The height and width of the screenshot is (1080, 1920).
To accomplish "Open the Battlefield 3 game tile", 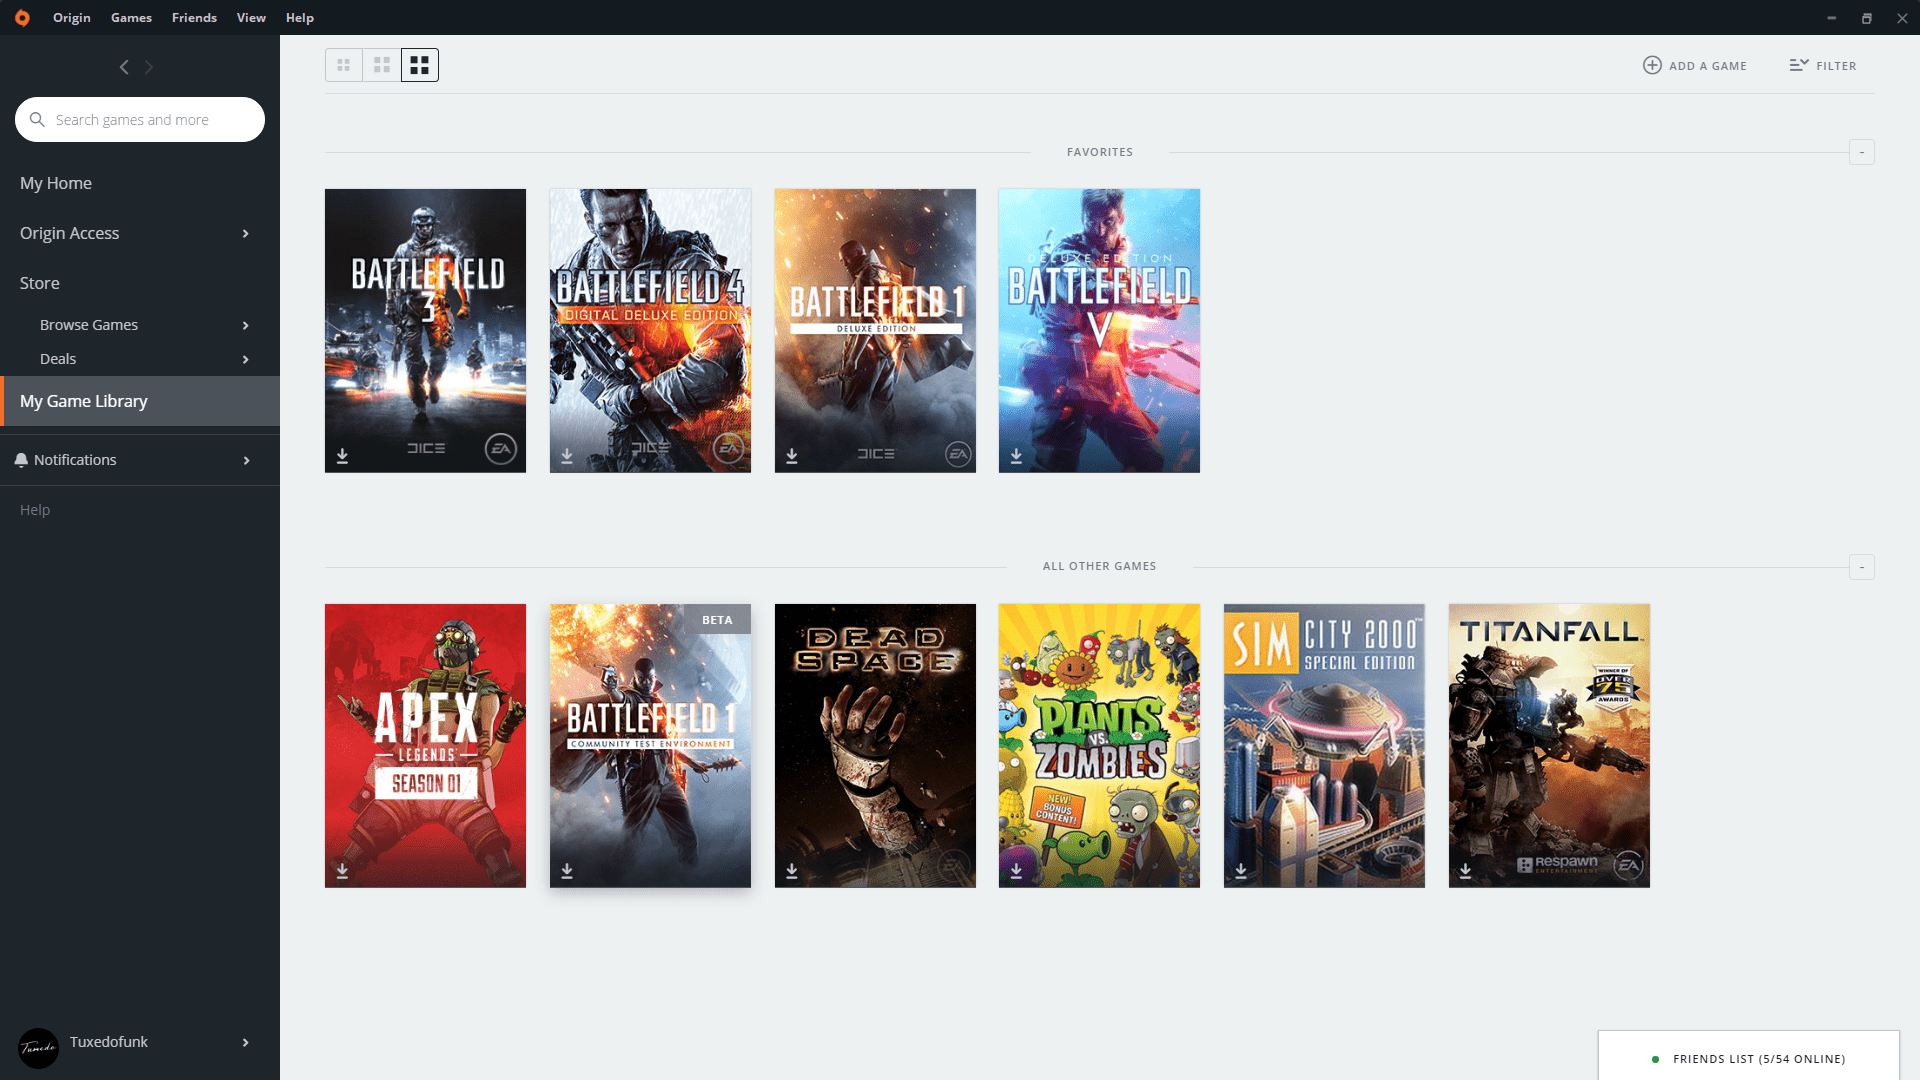I will tap(425, 331).
